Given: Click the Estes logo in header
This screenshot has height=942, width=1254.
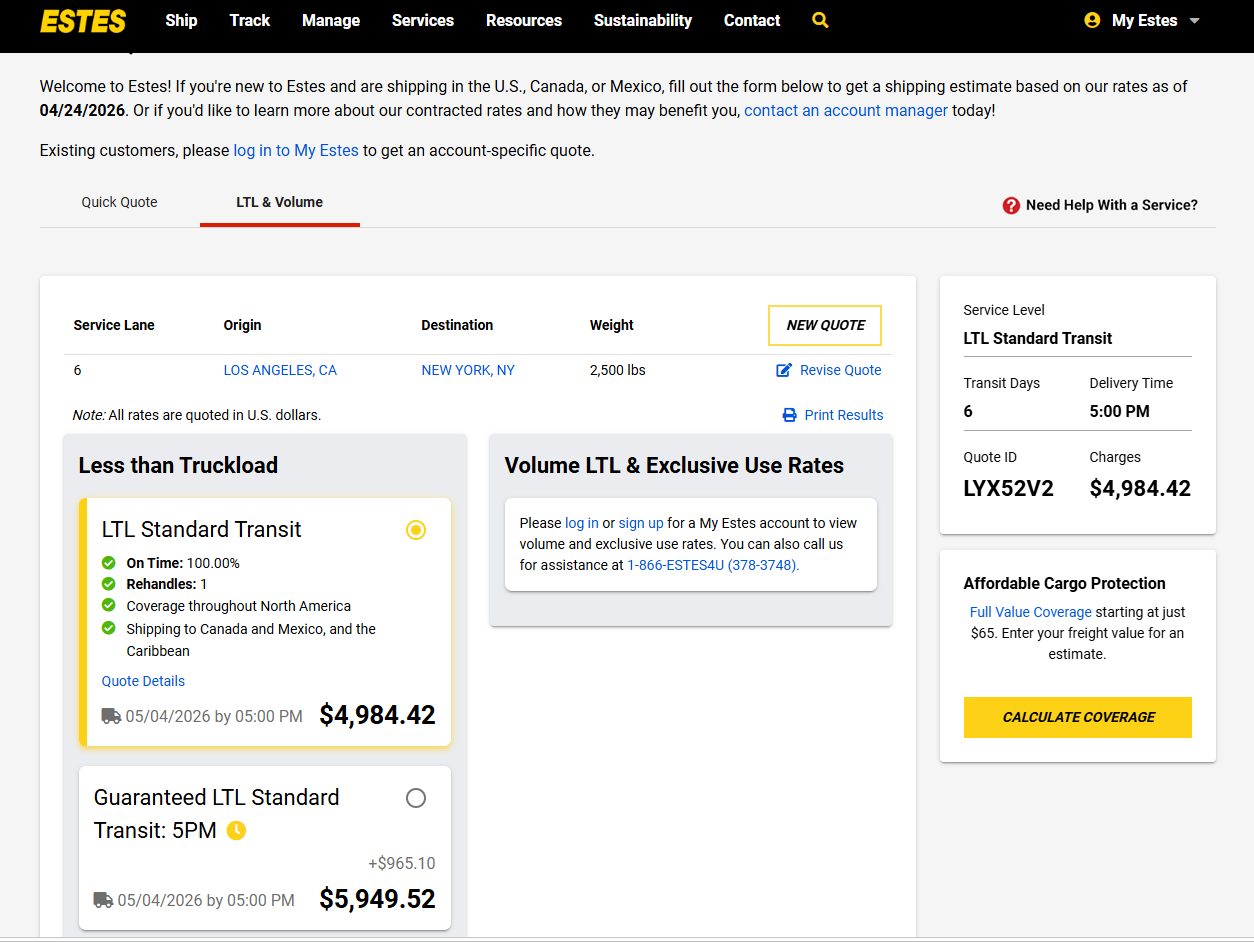Looking at the screenshot, I should 83,20.
